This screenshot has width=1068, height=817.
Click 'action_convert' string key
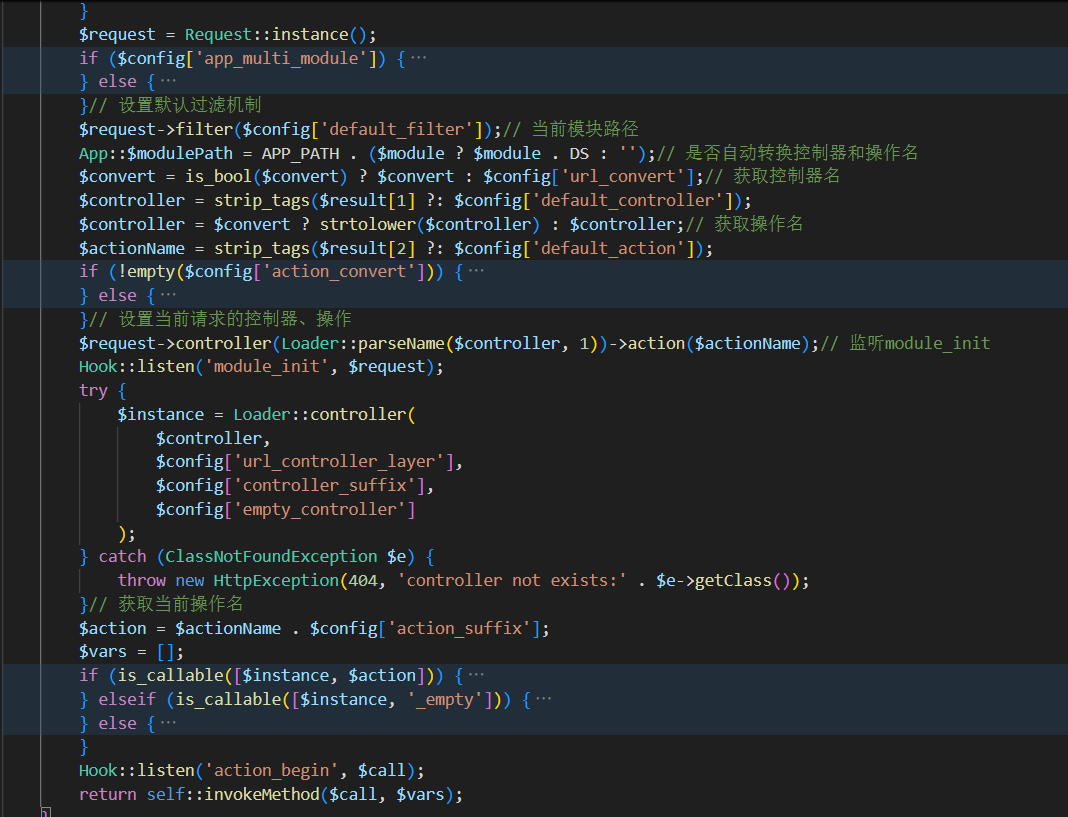[x=339, y=271]
